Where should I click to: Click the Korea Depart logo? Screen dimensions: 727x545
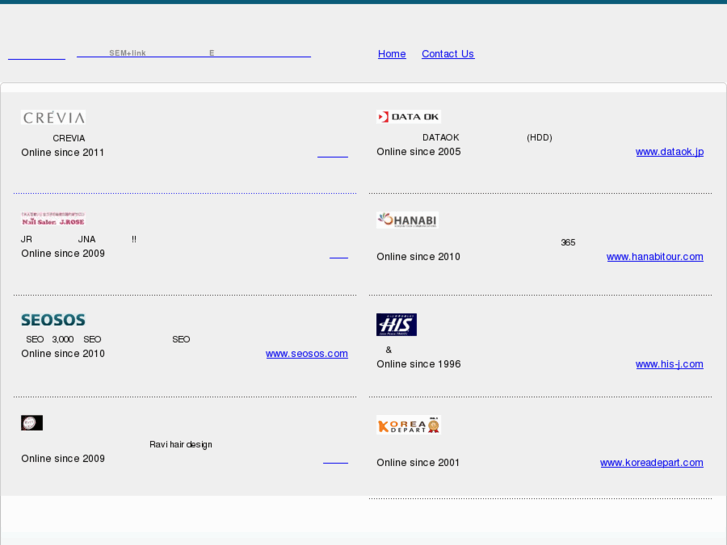click(408, 424)
